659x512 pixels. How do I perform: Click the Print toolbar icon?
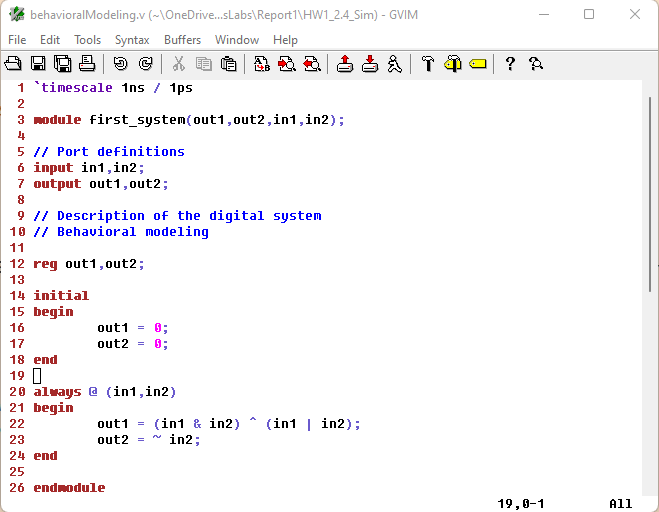[x=87, y=64]
